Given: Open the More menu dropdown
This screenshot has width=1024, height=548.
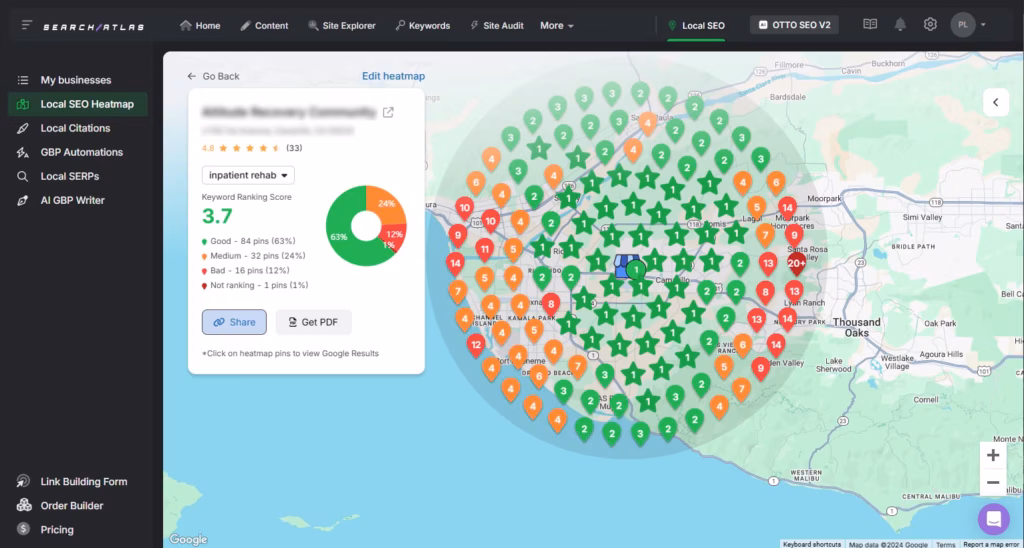Looking at the screenshot, I should tap(557, 25).
